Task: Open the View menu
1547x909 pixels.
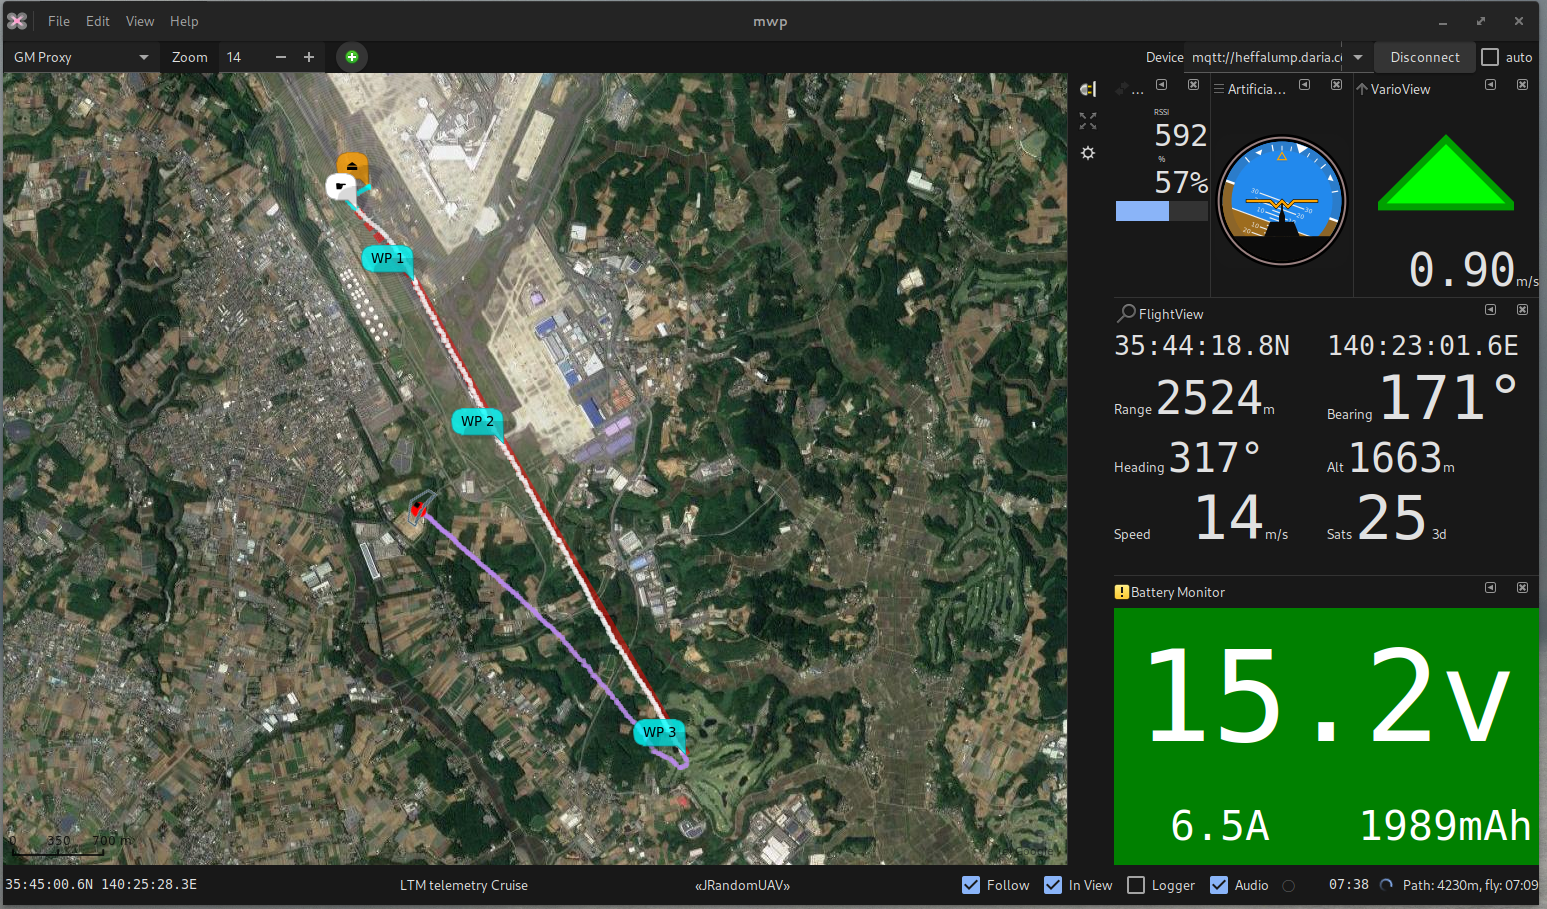Action: coord(140,21)
